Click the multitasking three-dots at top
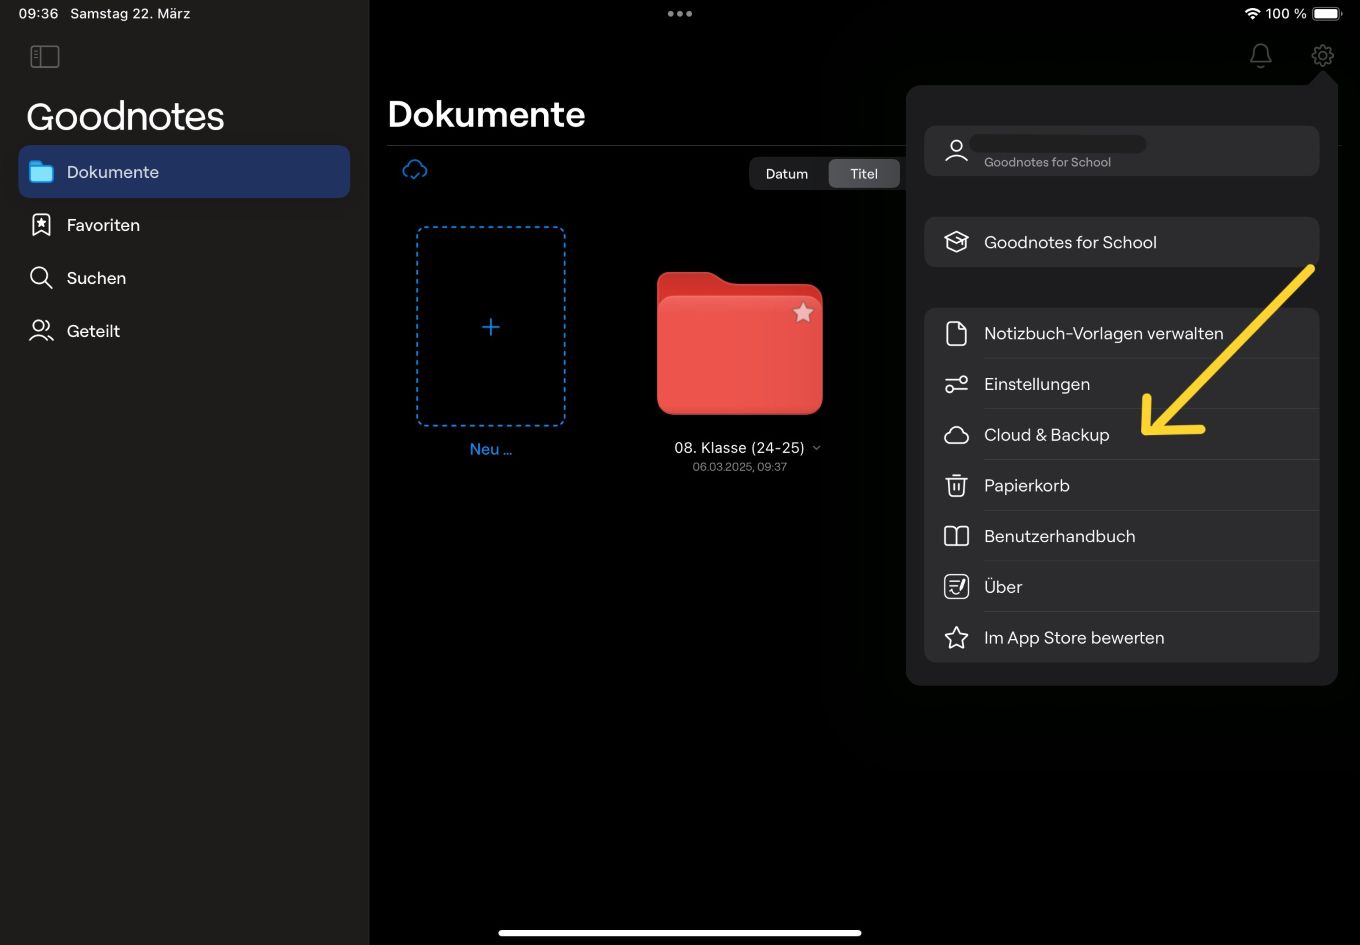The image size is (1360, 945). tap(680, 14)
